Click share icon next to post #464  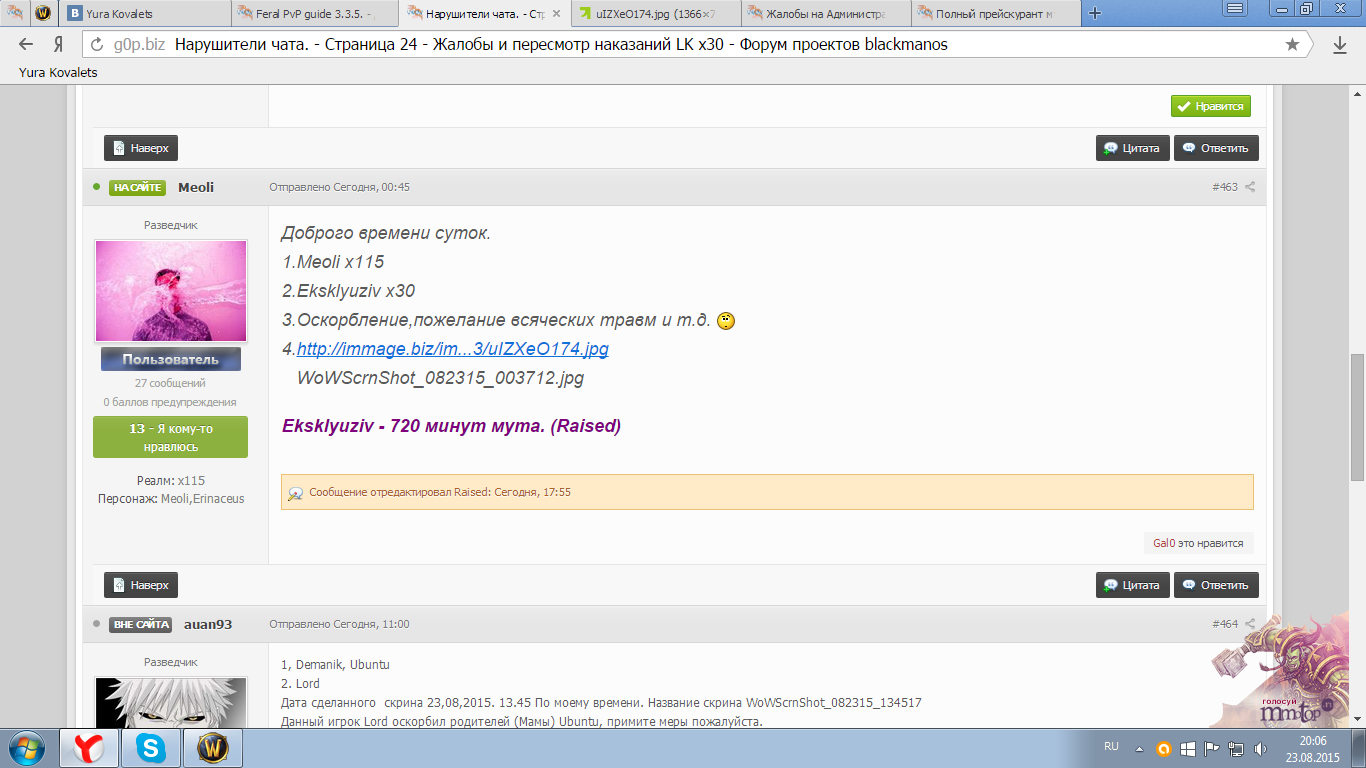(1250, 624)
